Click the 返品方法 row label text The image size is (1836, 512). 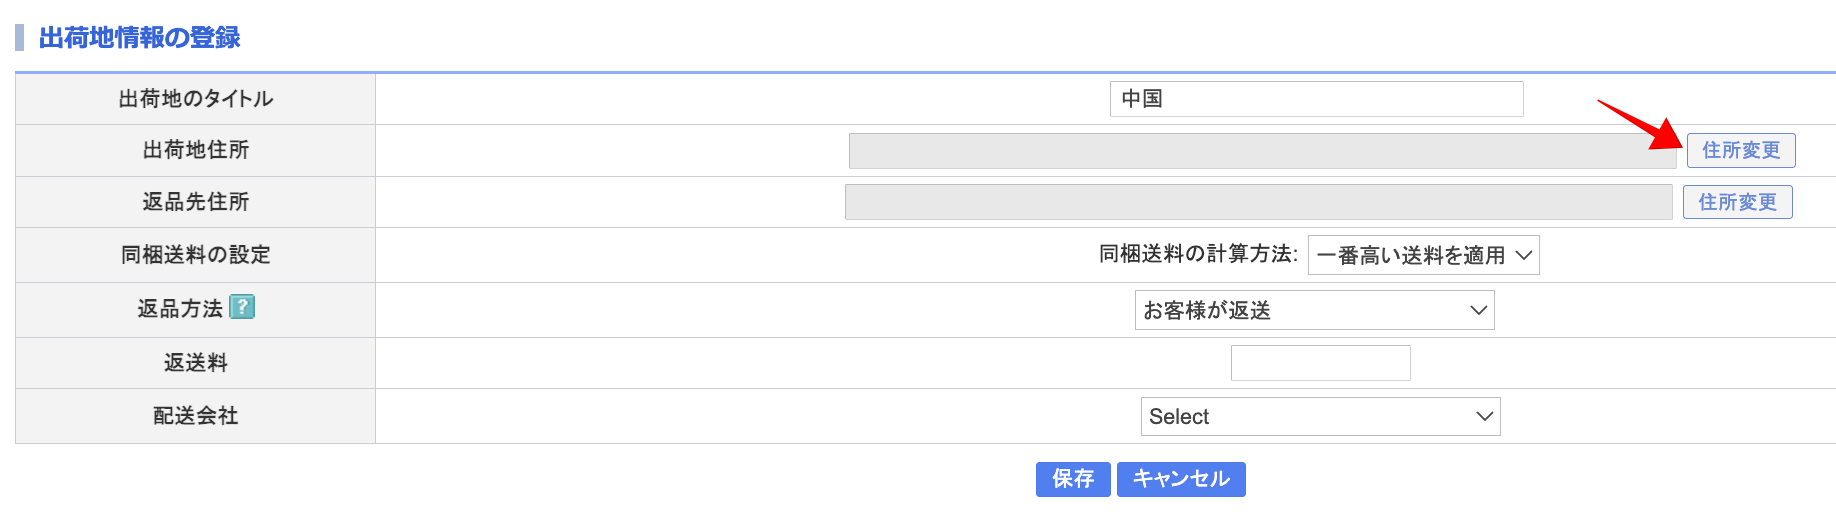(x=180, y=309)
